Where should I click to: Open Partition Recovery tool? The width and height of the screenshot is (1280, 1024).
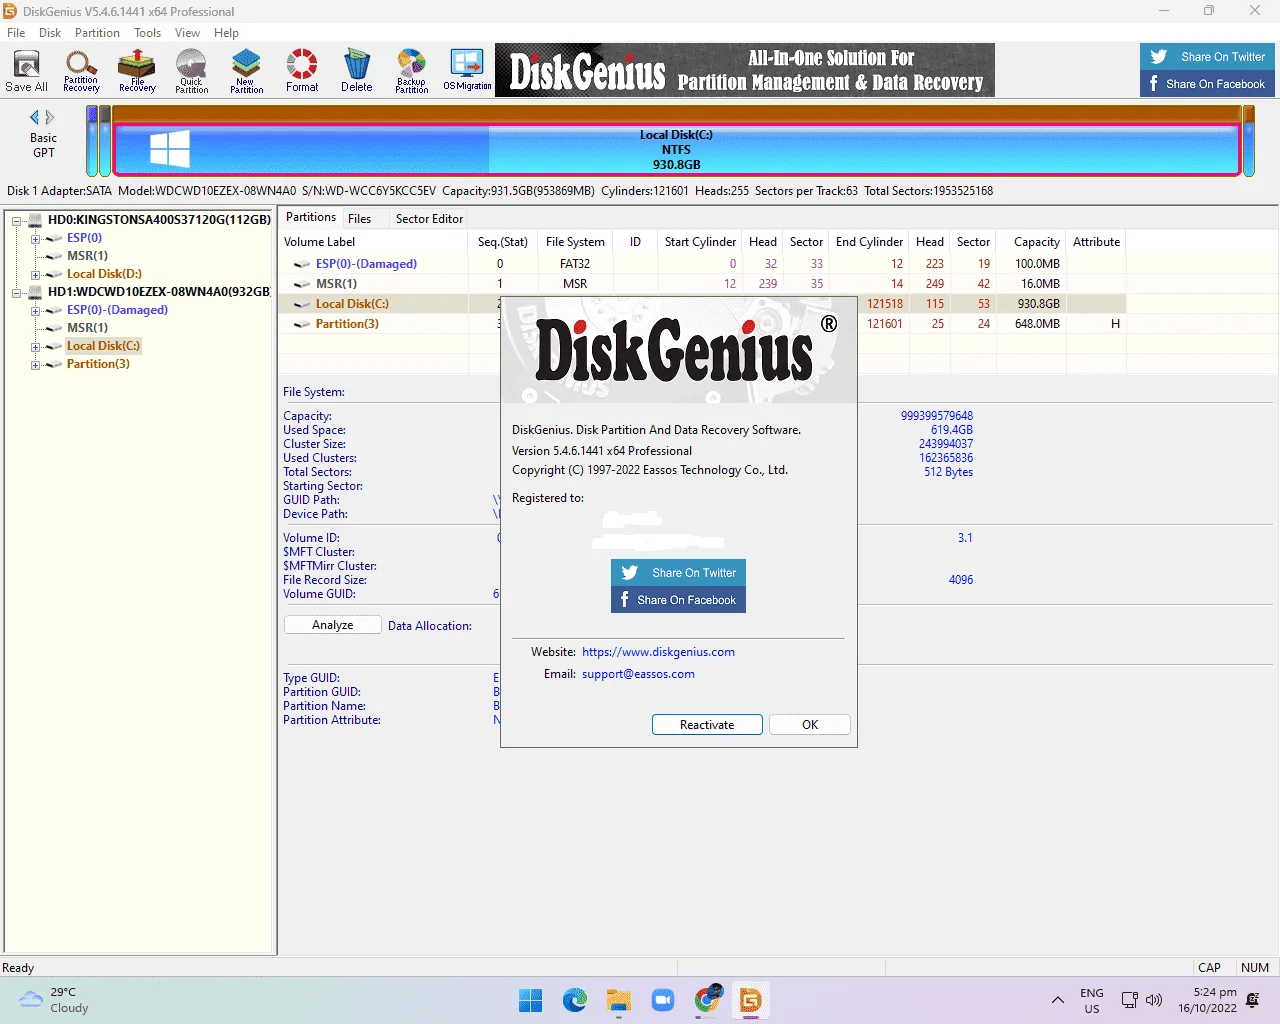coord(81,71)
